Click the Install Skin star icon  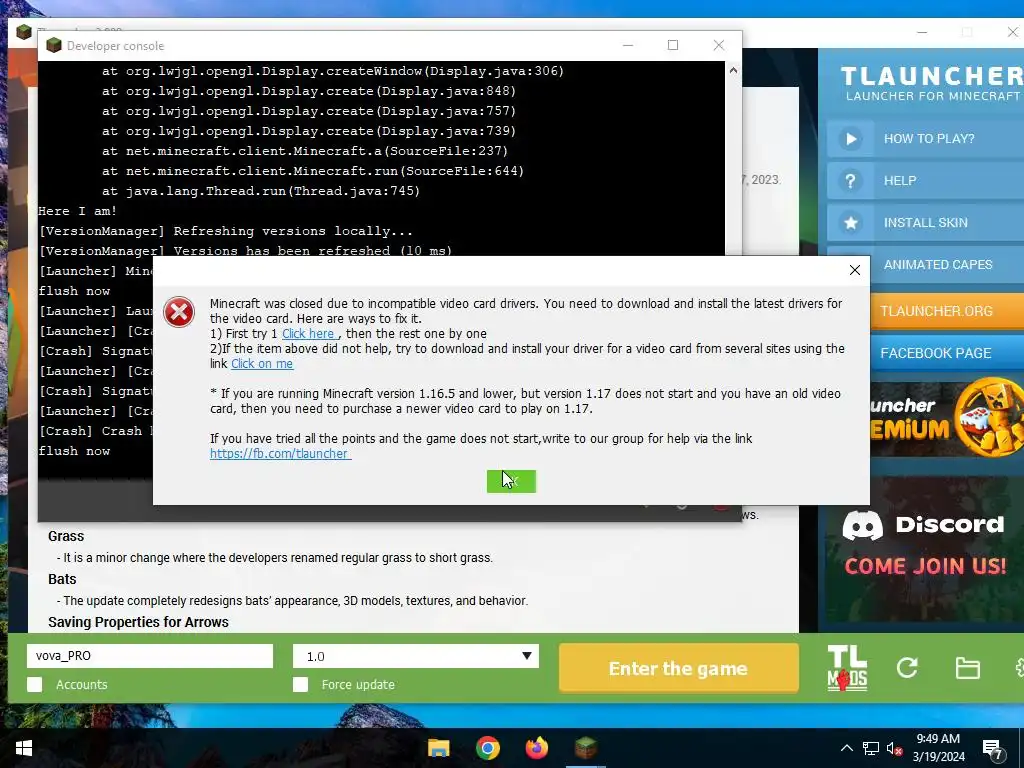point(850,223)
